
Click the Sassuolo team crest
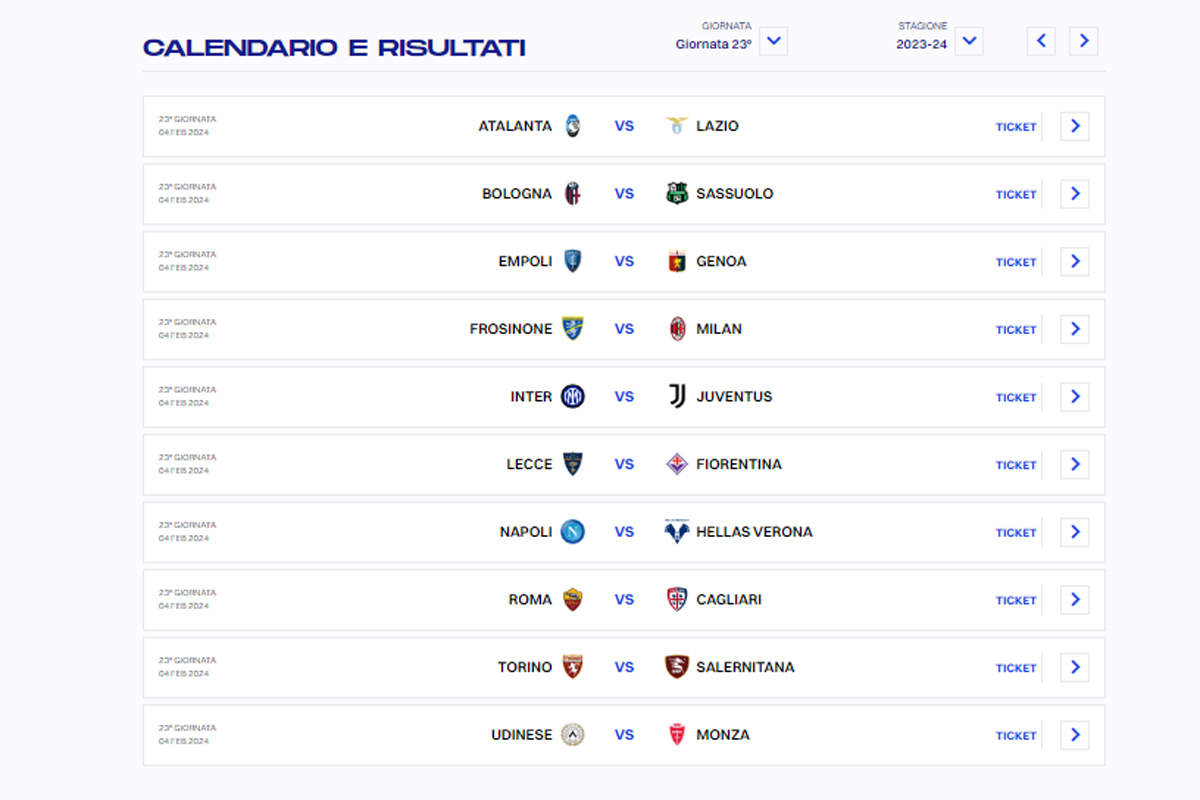tap(677, 194)
